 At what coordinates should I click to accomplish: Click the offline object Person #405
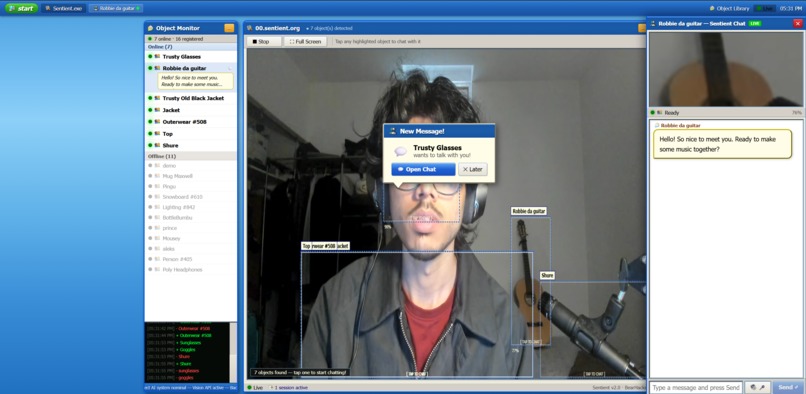click(x=191, y=259)
